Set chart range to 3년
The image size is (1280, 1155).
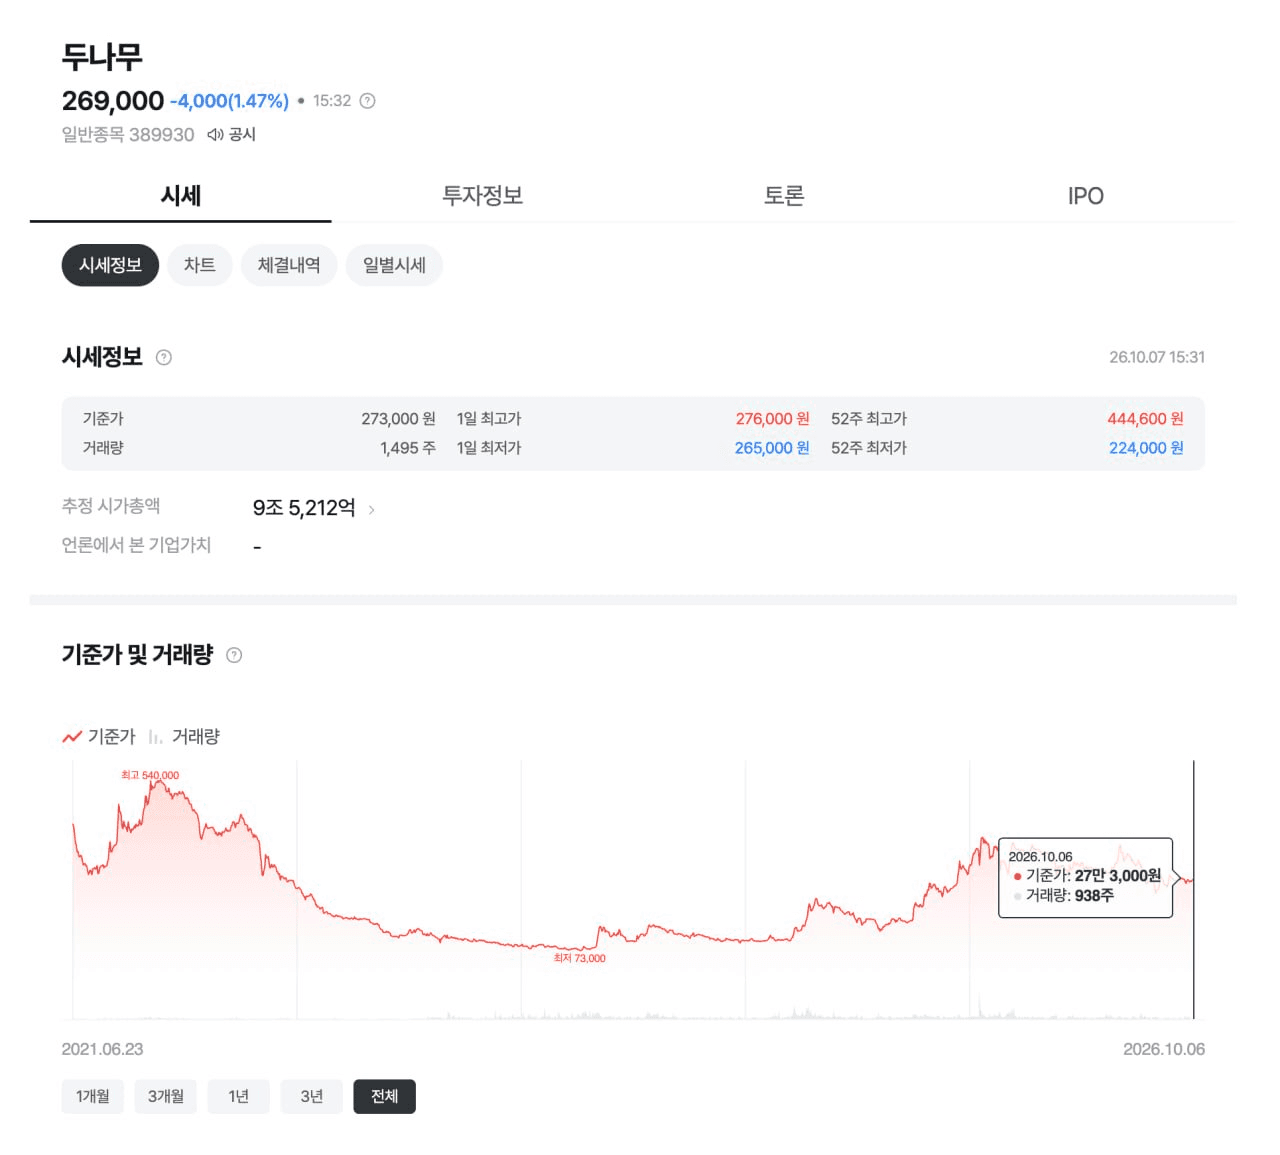[312, 1096]
